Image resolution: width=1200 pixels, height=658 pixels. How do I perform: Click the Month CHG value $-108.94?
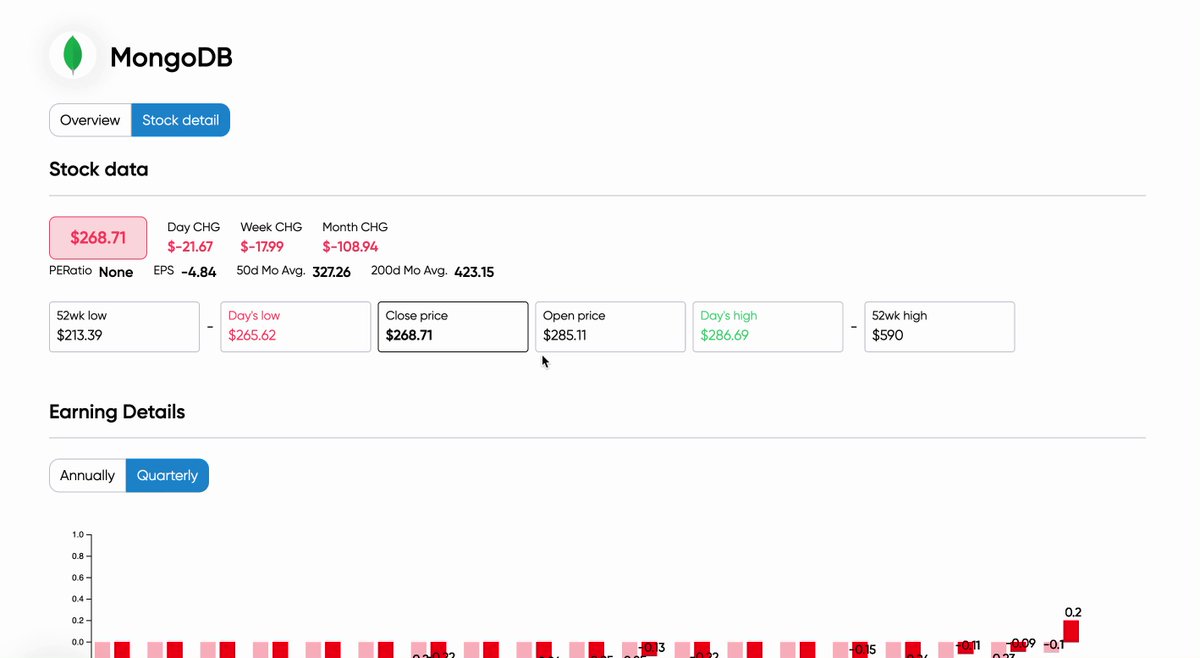(350, 247)
